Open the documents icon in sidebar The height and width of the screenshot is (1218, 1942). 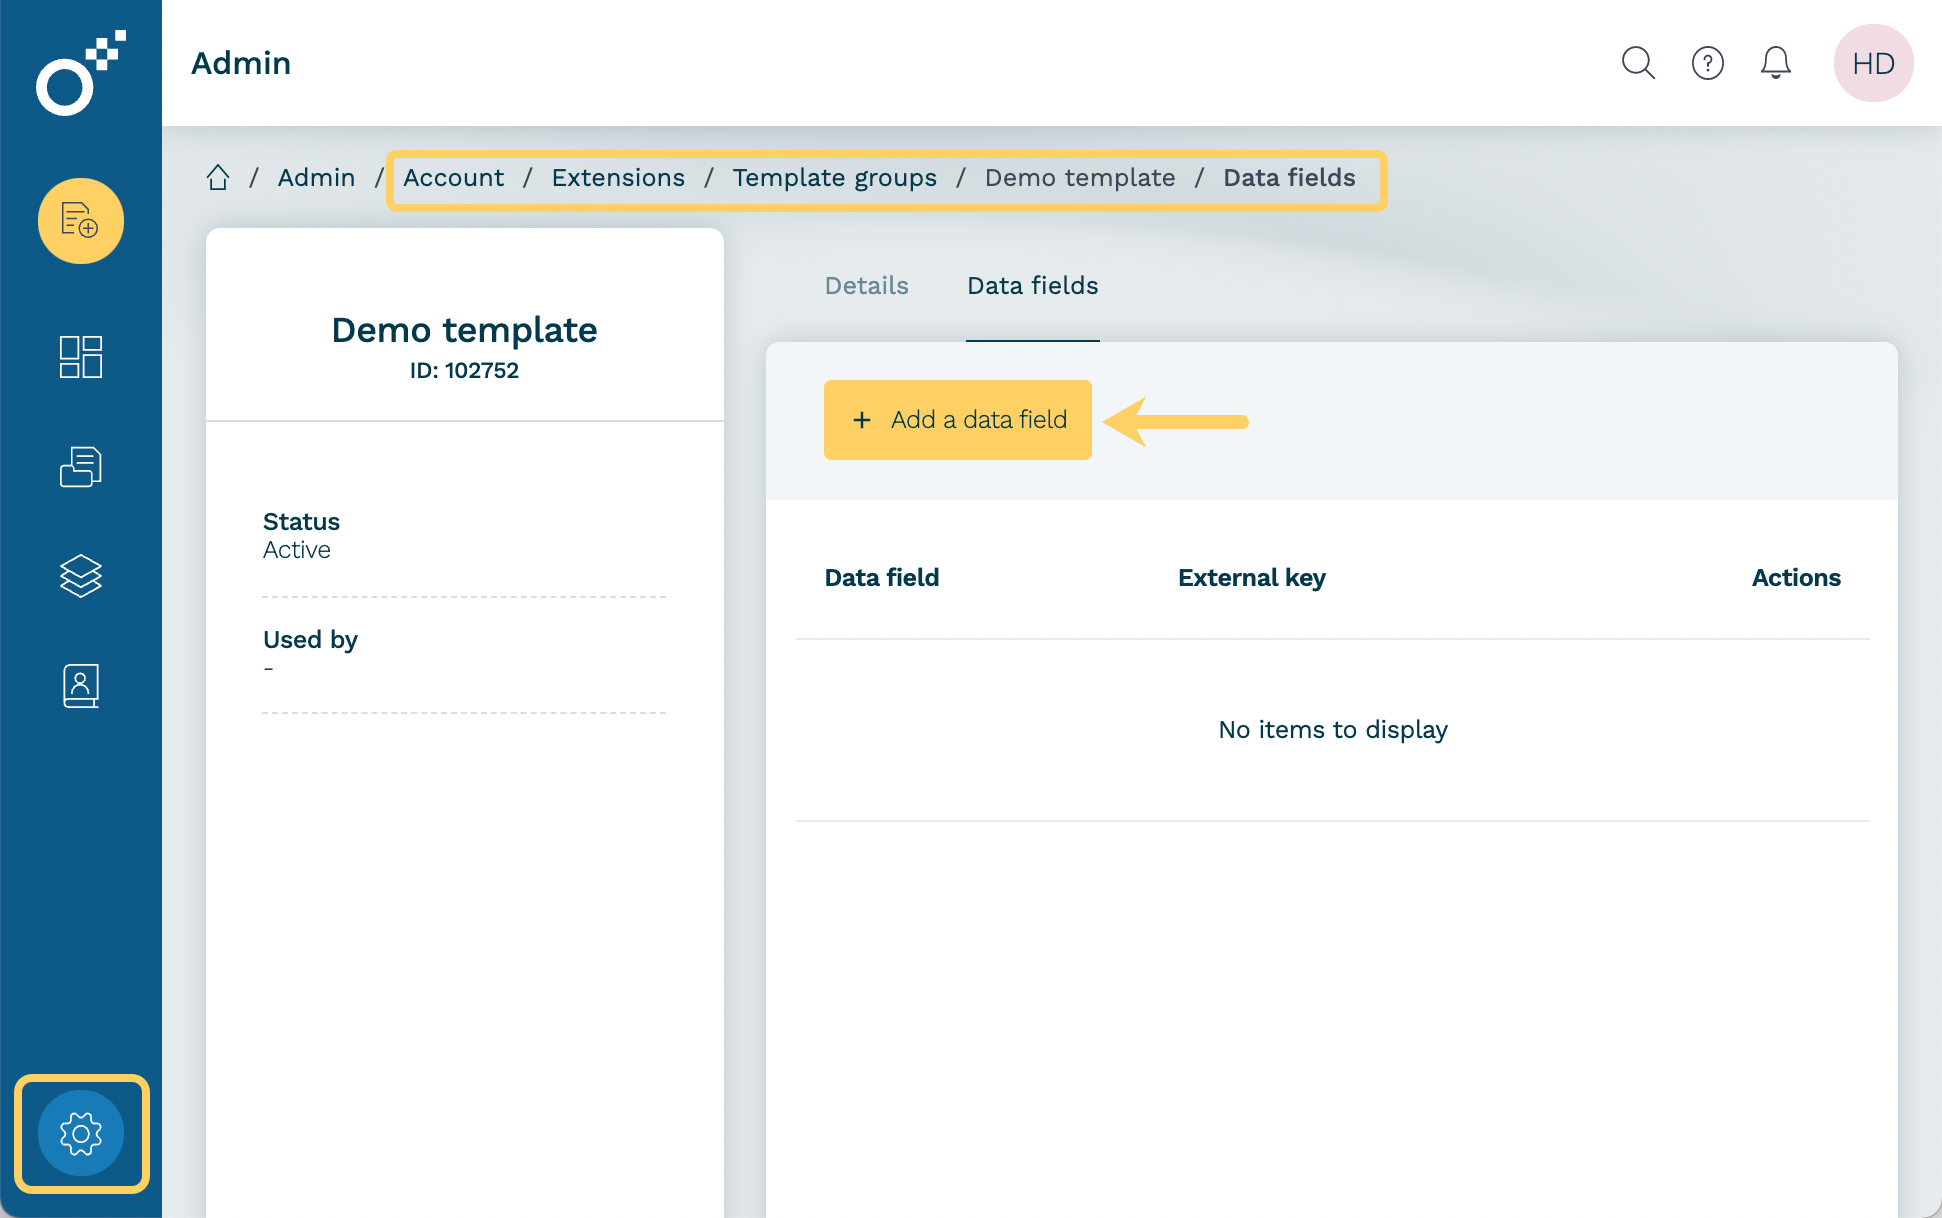(x=80, y=467)
